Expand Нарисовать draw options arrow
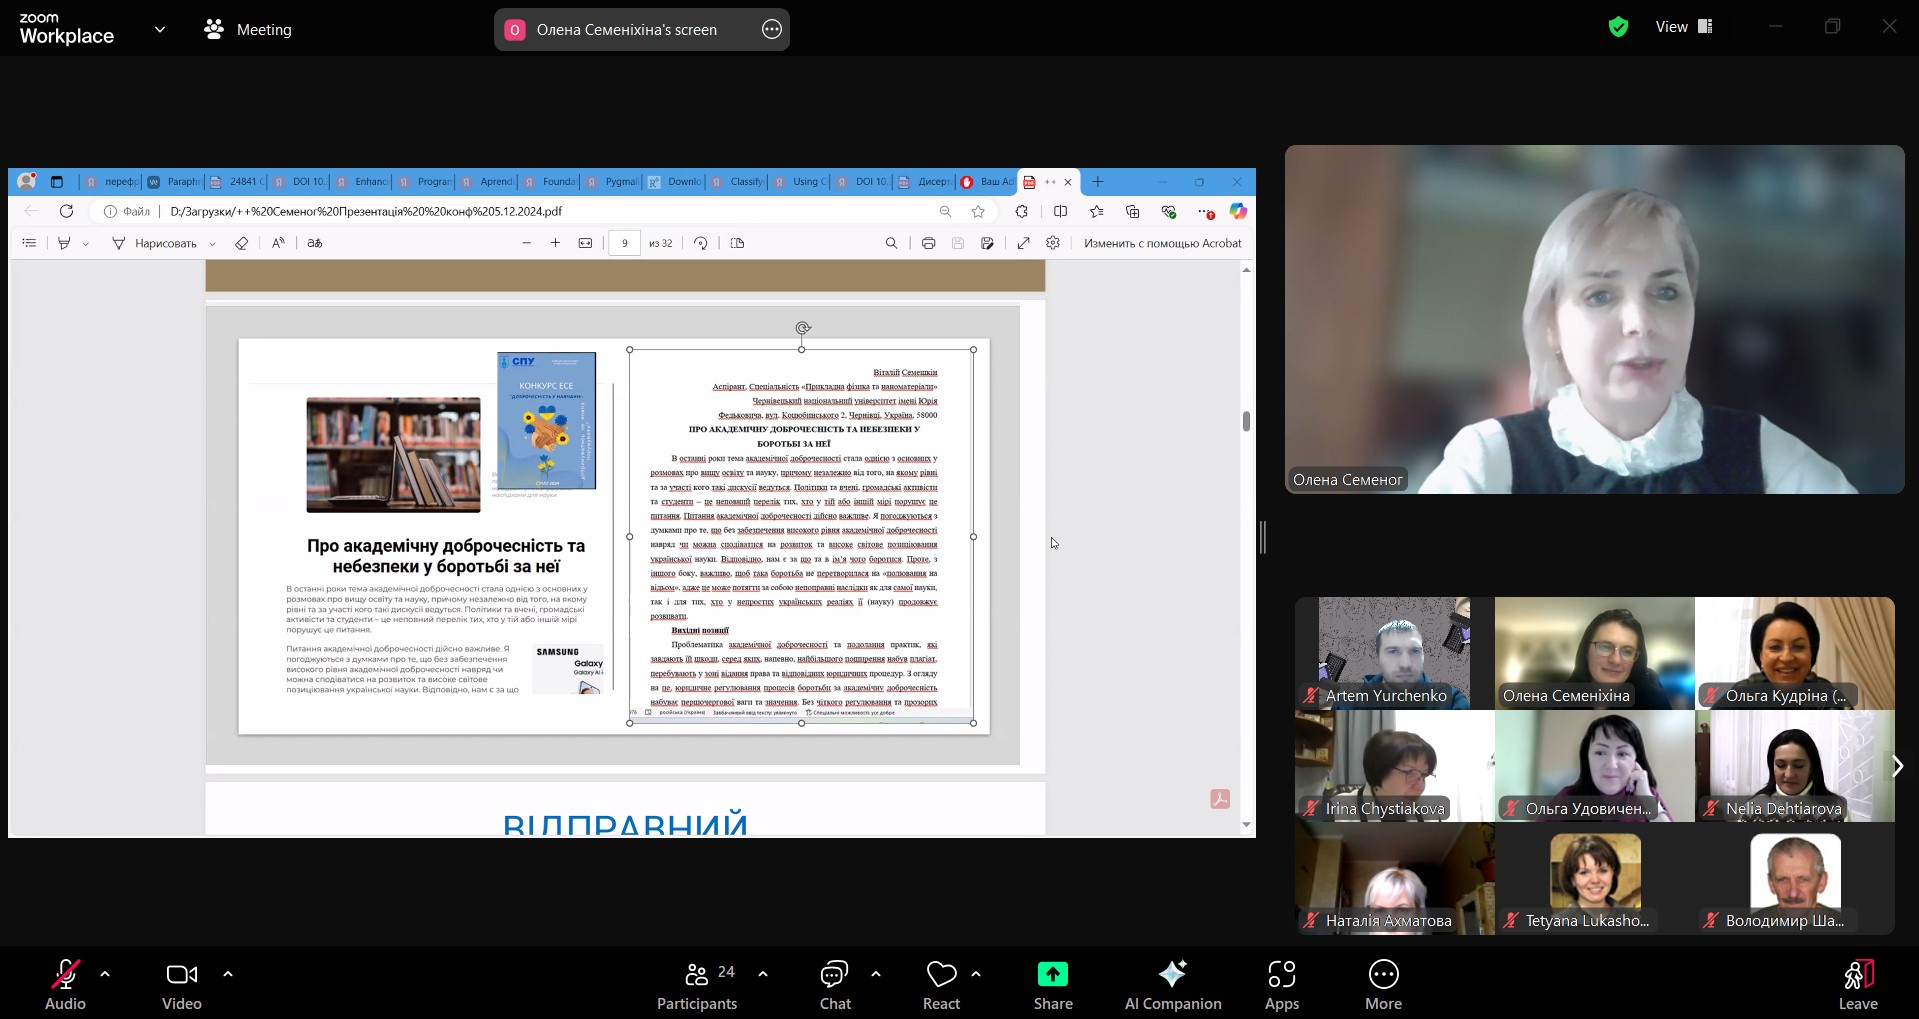Screen dimensions: 1919x1019 point(212,244)
